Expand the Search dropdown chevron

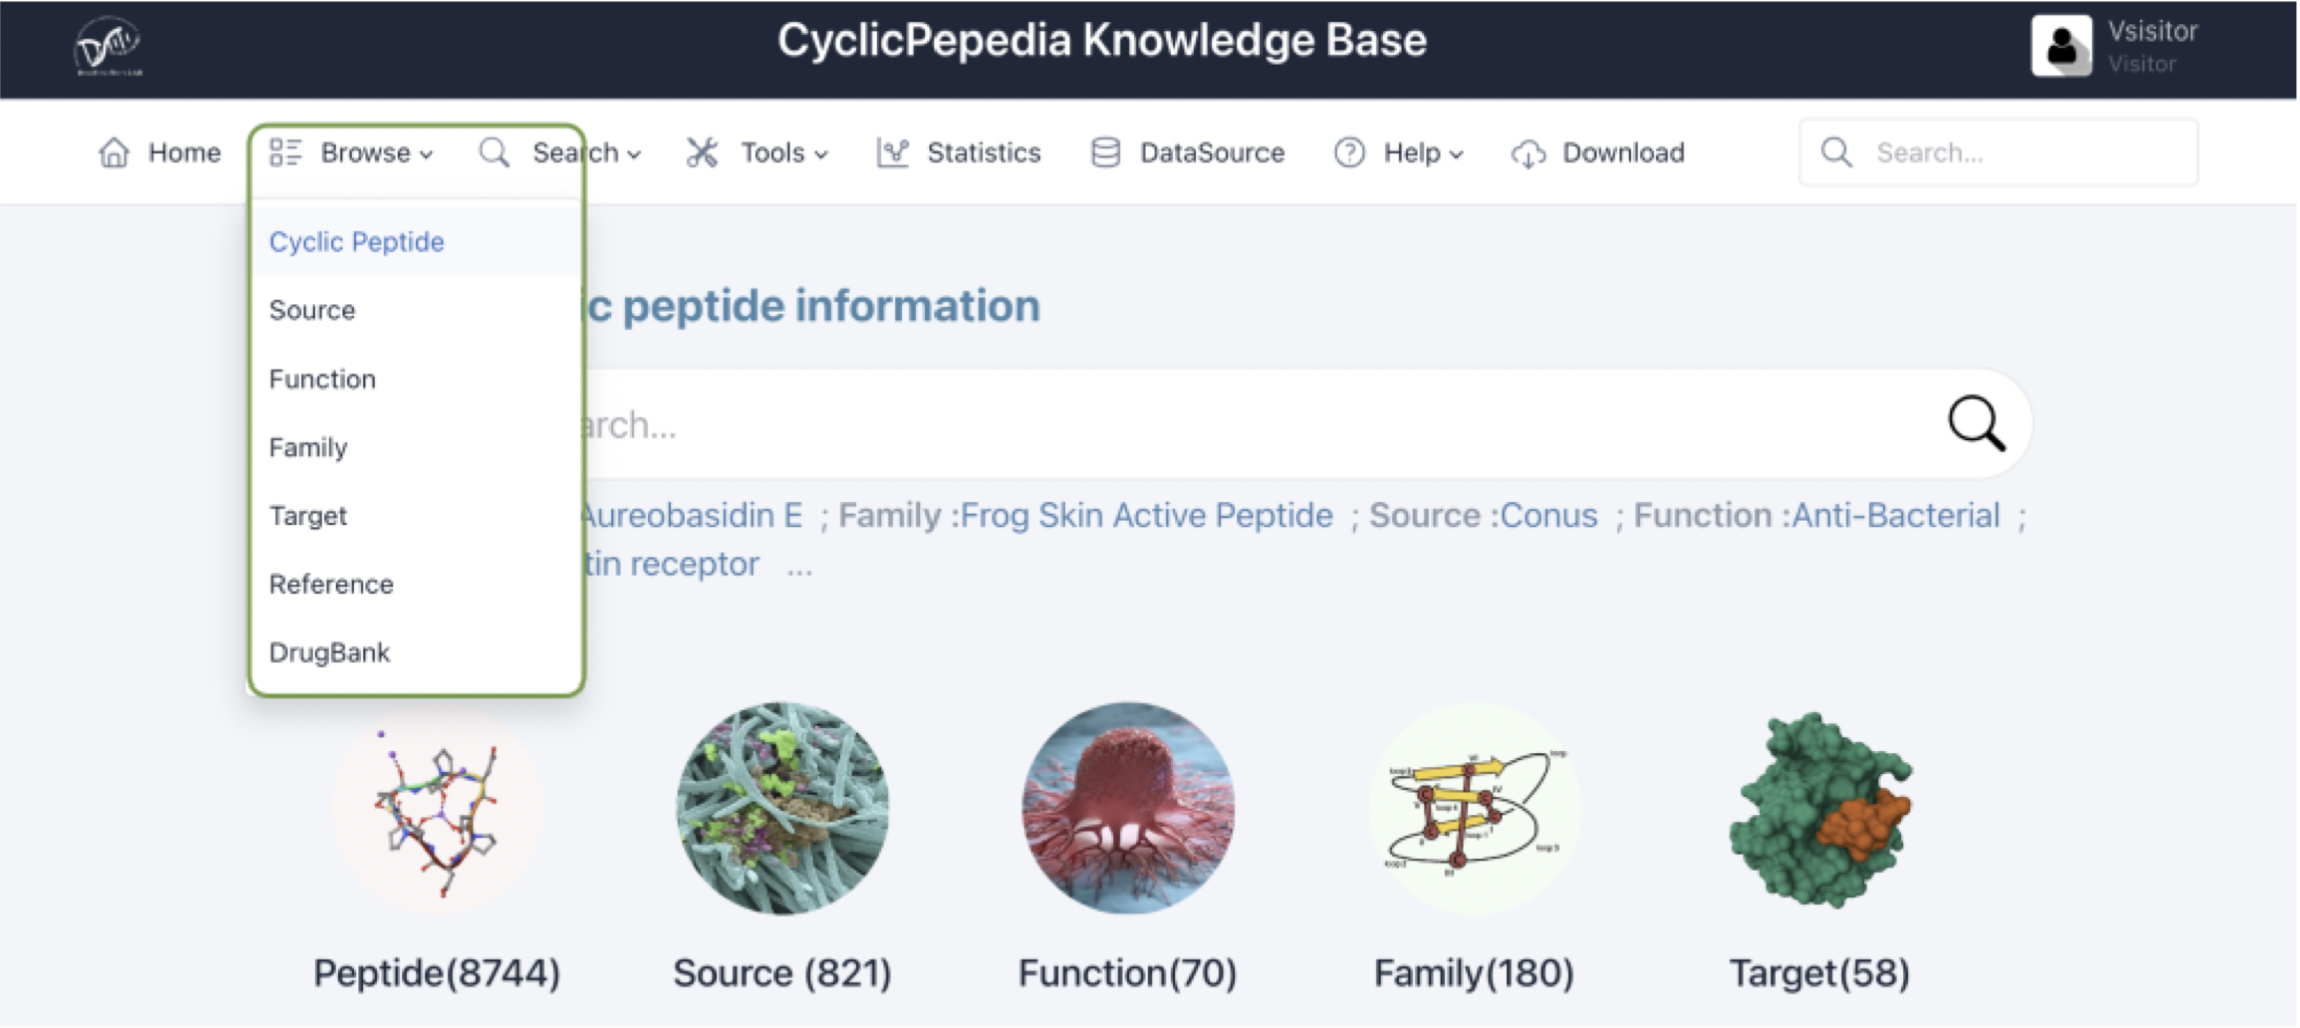[633, 155]
